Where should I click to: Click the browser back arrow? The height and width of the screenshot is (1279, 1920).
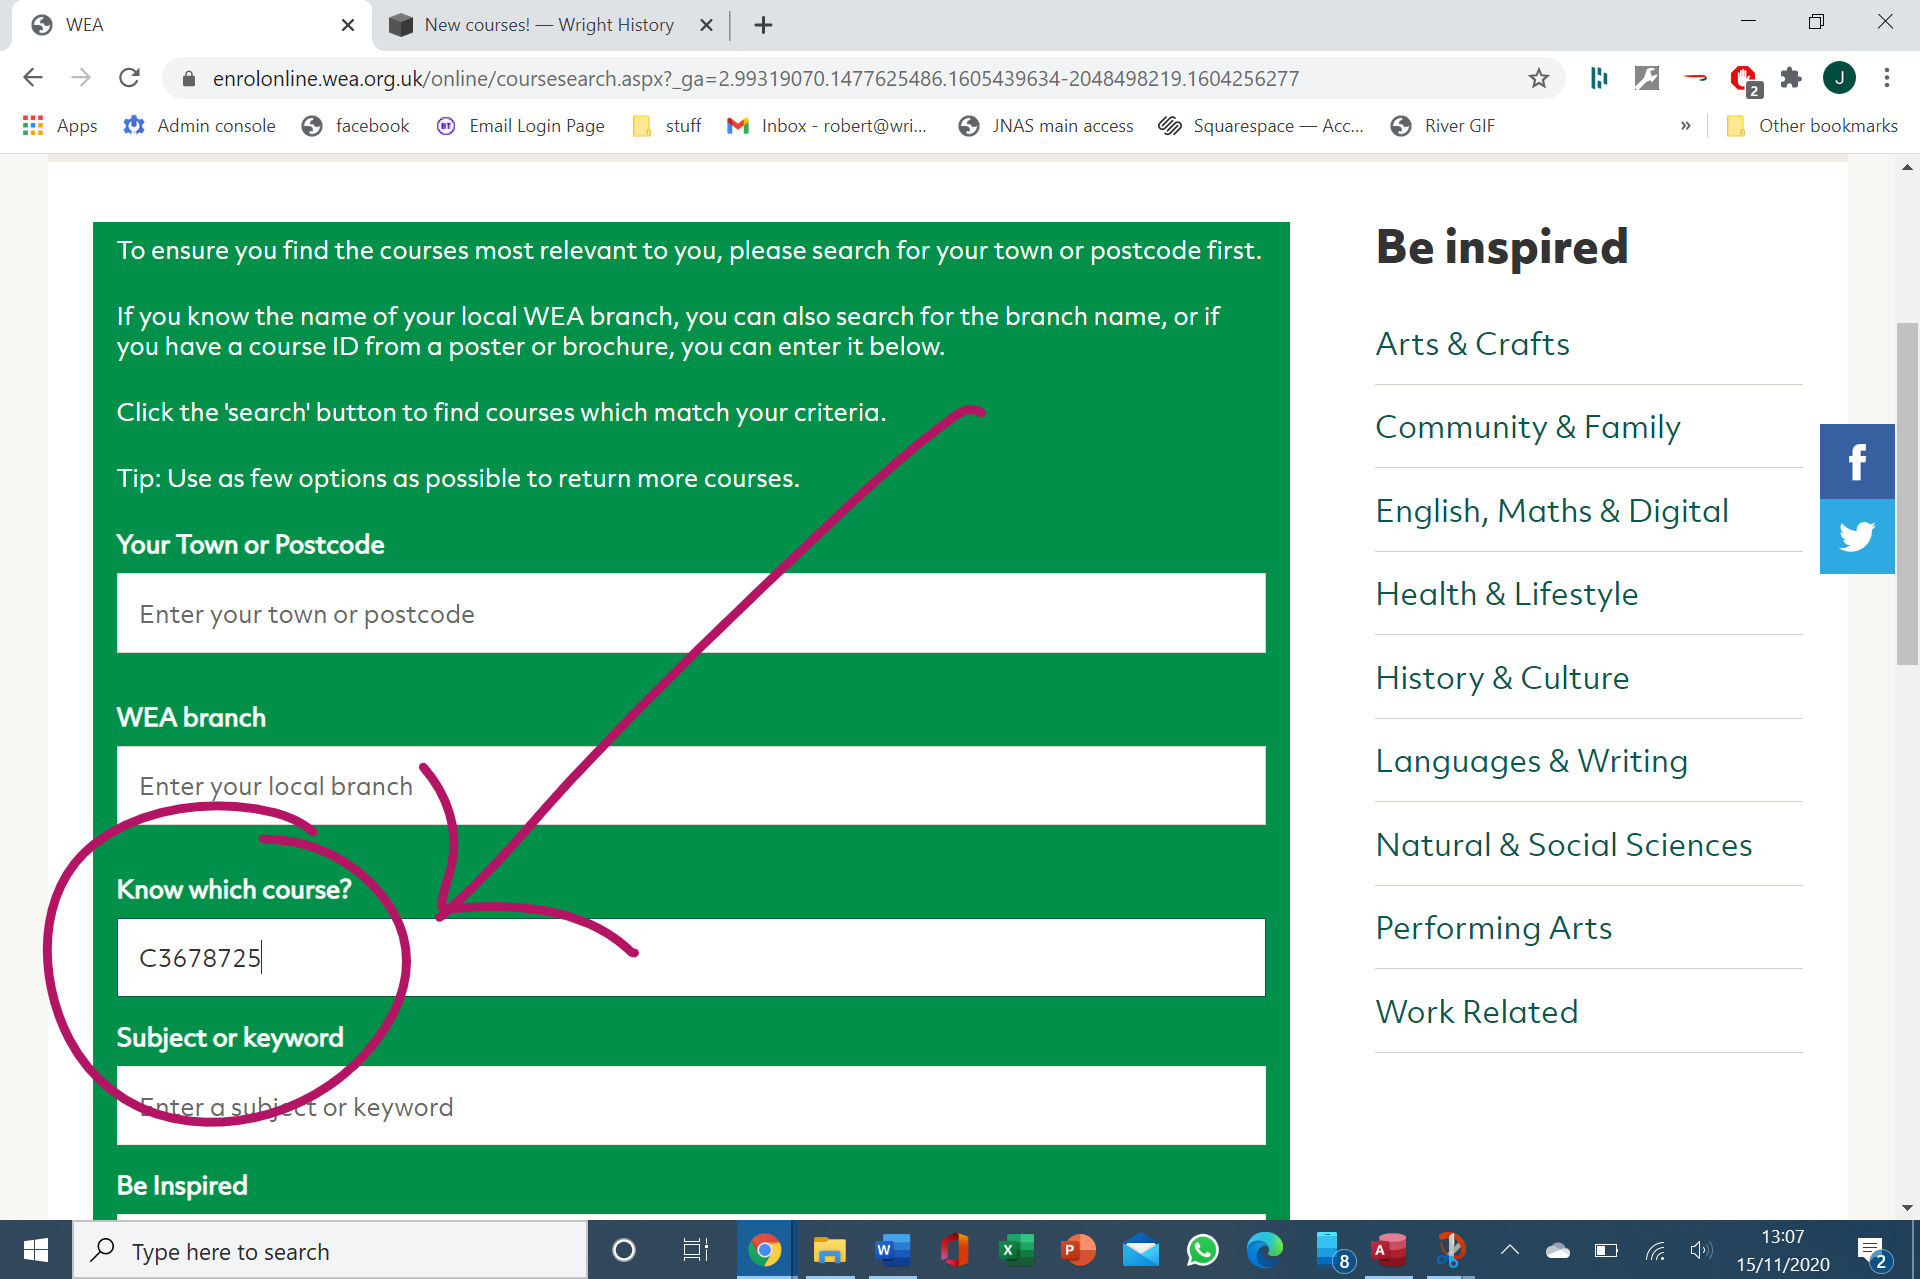coord(33,78)
